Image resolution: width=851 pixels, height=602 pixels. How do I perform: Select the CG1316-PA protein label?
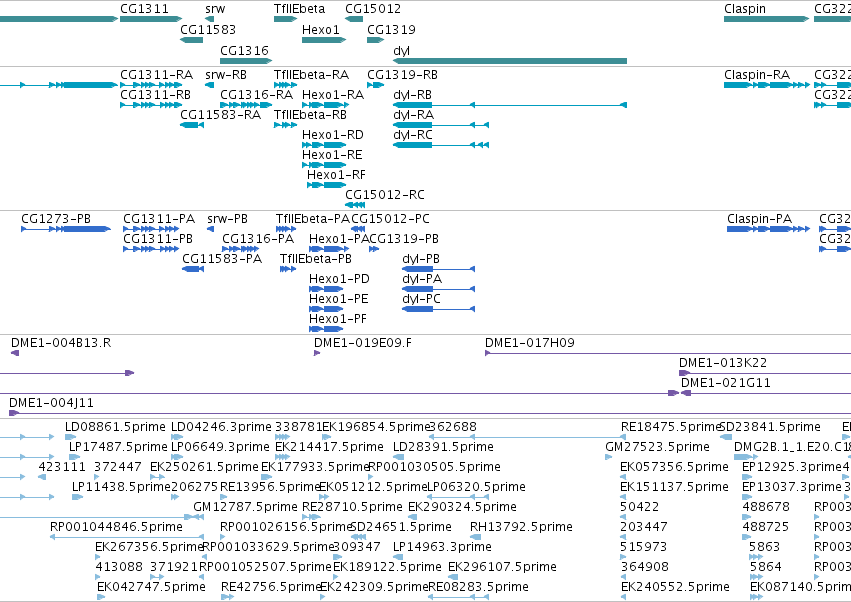pyautogui.click(x=258, y=239)
